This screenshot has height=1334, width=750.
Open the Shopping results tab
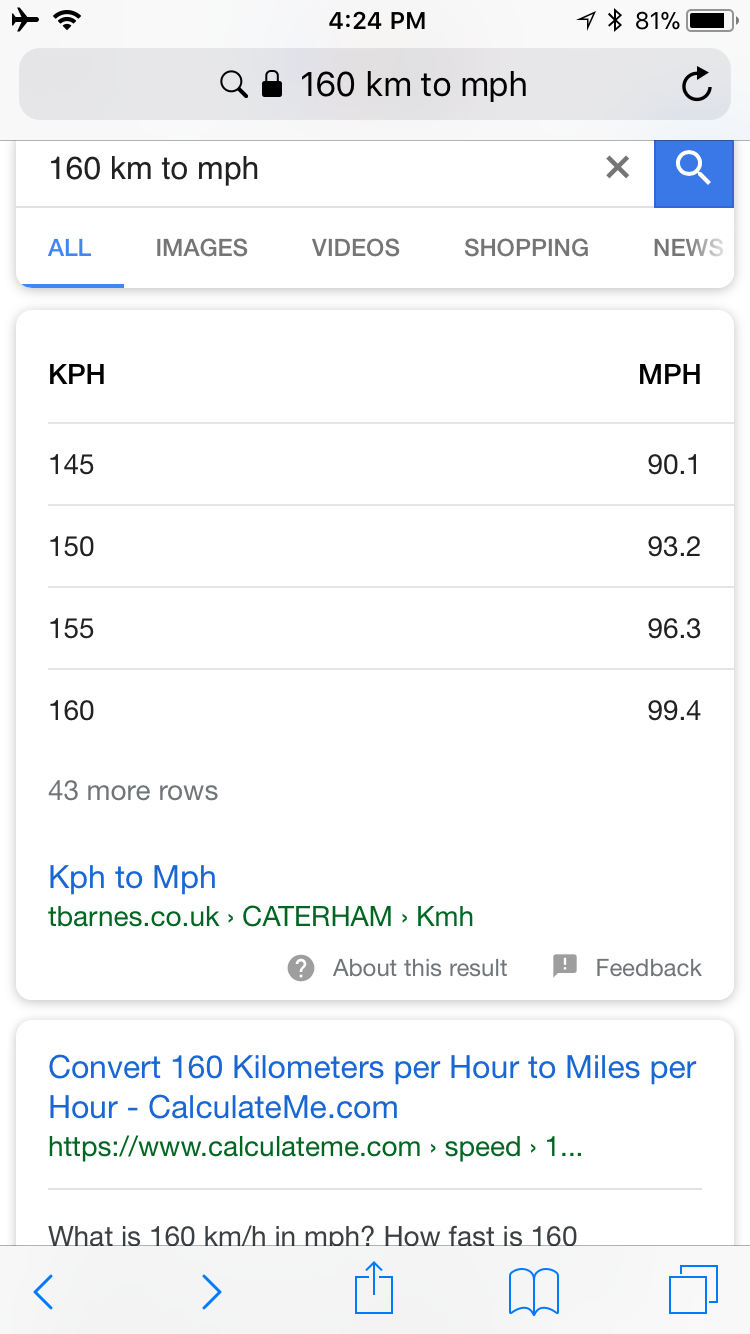click(x=526, y=248)
